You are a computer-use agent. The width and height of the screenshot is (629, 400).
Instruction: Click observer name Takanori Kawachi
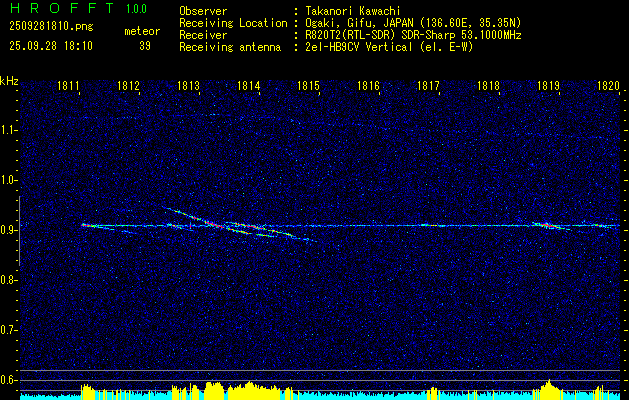coord(353,11)
